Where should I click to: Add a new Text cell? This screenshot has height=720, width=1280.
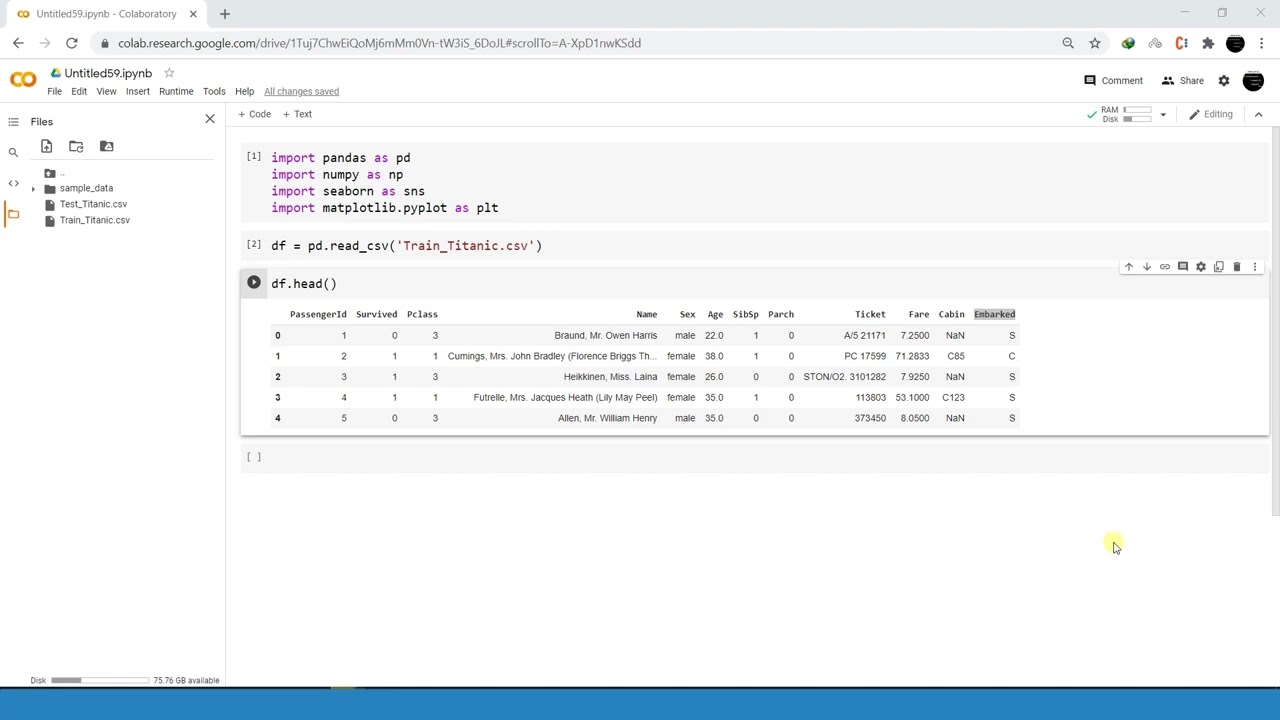(x=297, y=114)
